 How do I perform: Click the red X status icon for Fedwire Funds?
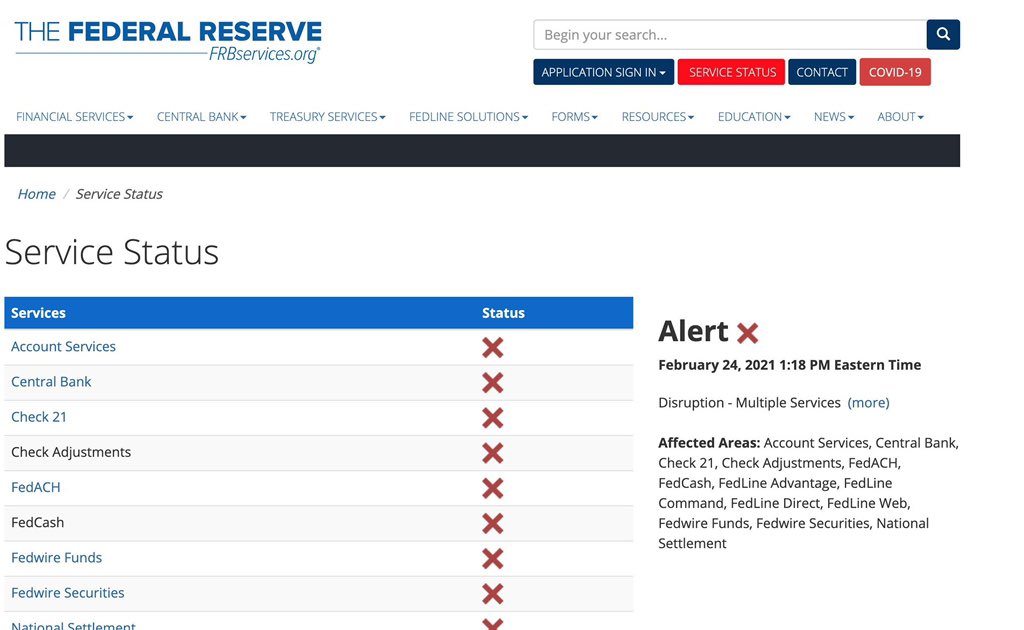pos(492,559)
